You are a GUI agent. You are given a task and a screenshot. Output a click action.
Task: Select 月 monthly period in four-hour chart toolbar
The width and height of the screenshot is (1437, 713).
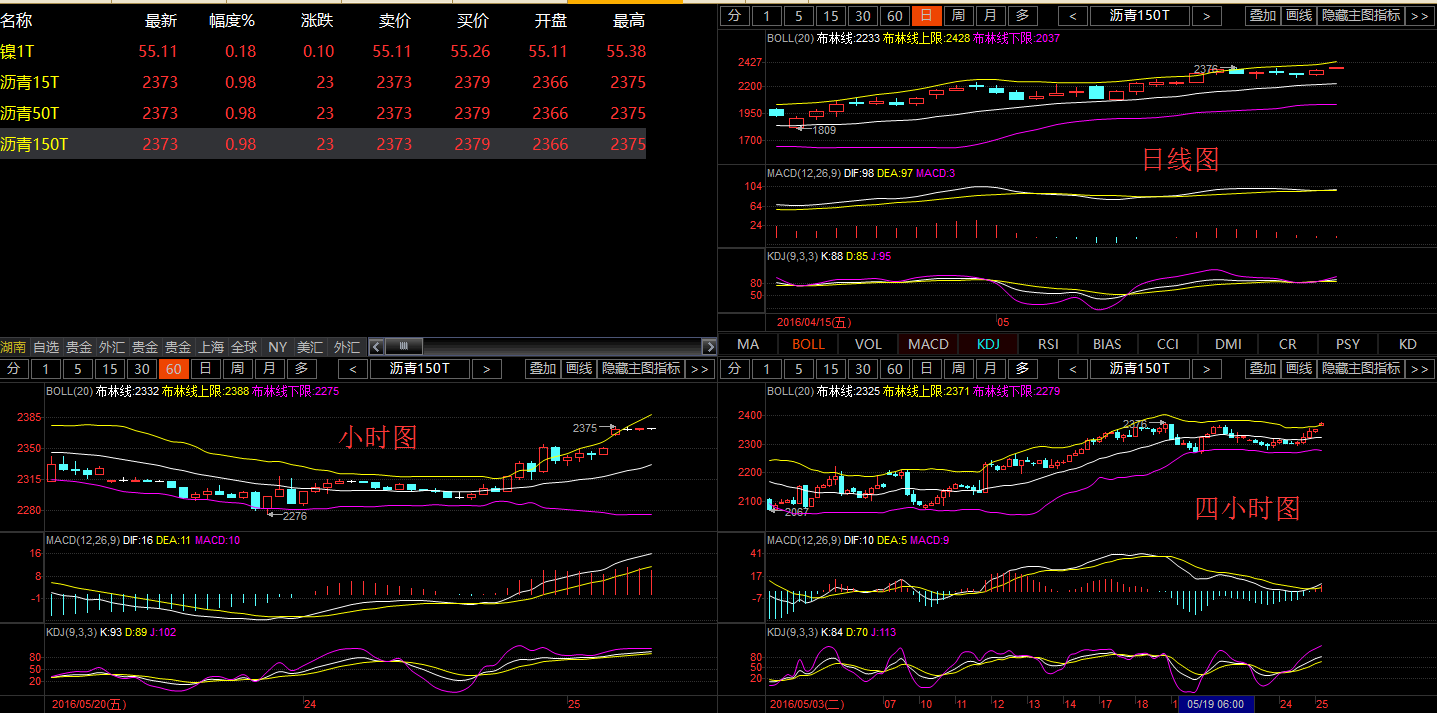click(x=990, y=369)
